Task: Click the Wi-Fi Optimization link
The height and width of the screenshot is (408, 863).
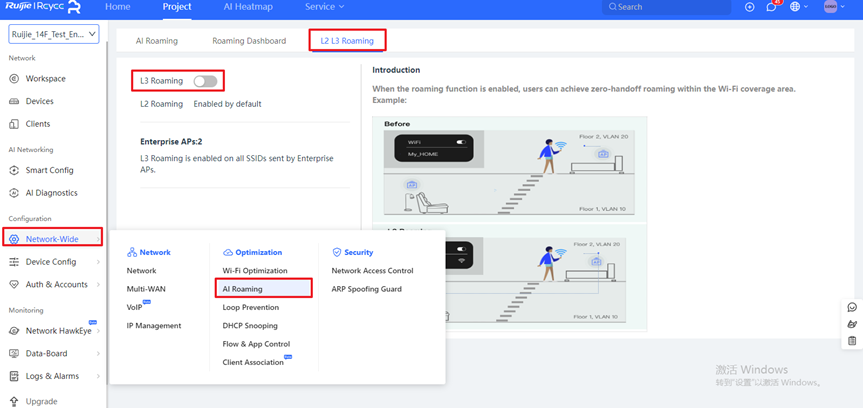Action: coord(255,271)
